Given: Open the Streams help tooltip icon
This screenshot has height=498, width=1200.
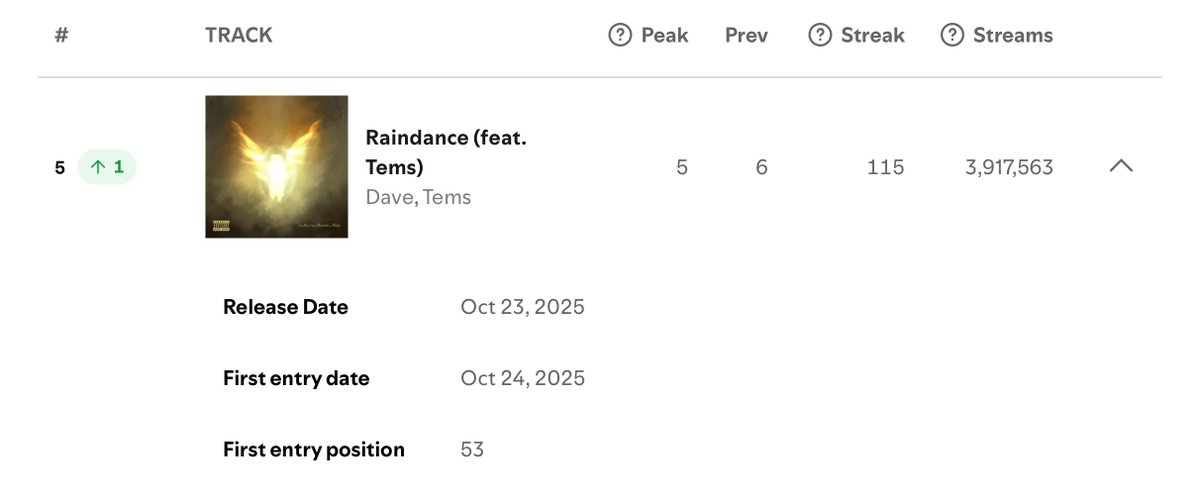Looking at the screenshot, I should click(952, 35).
